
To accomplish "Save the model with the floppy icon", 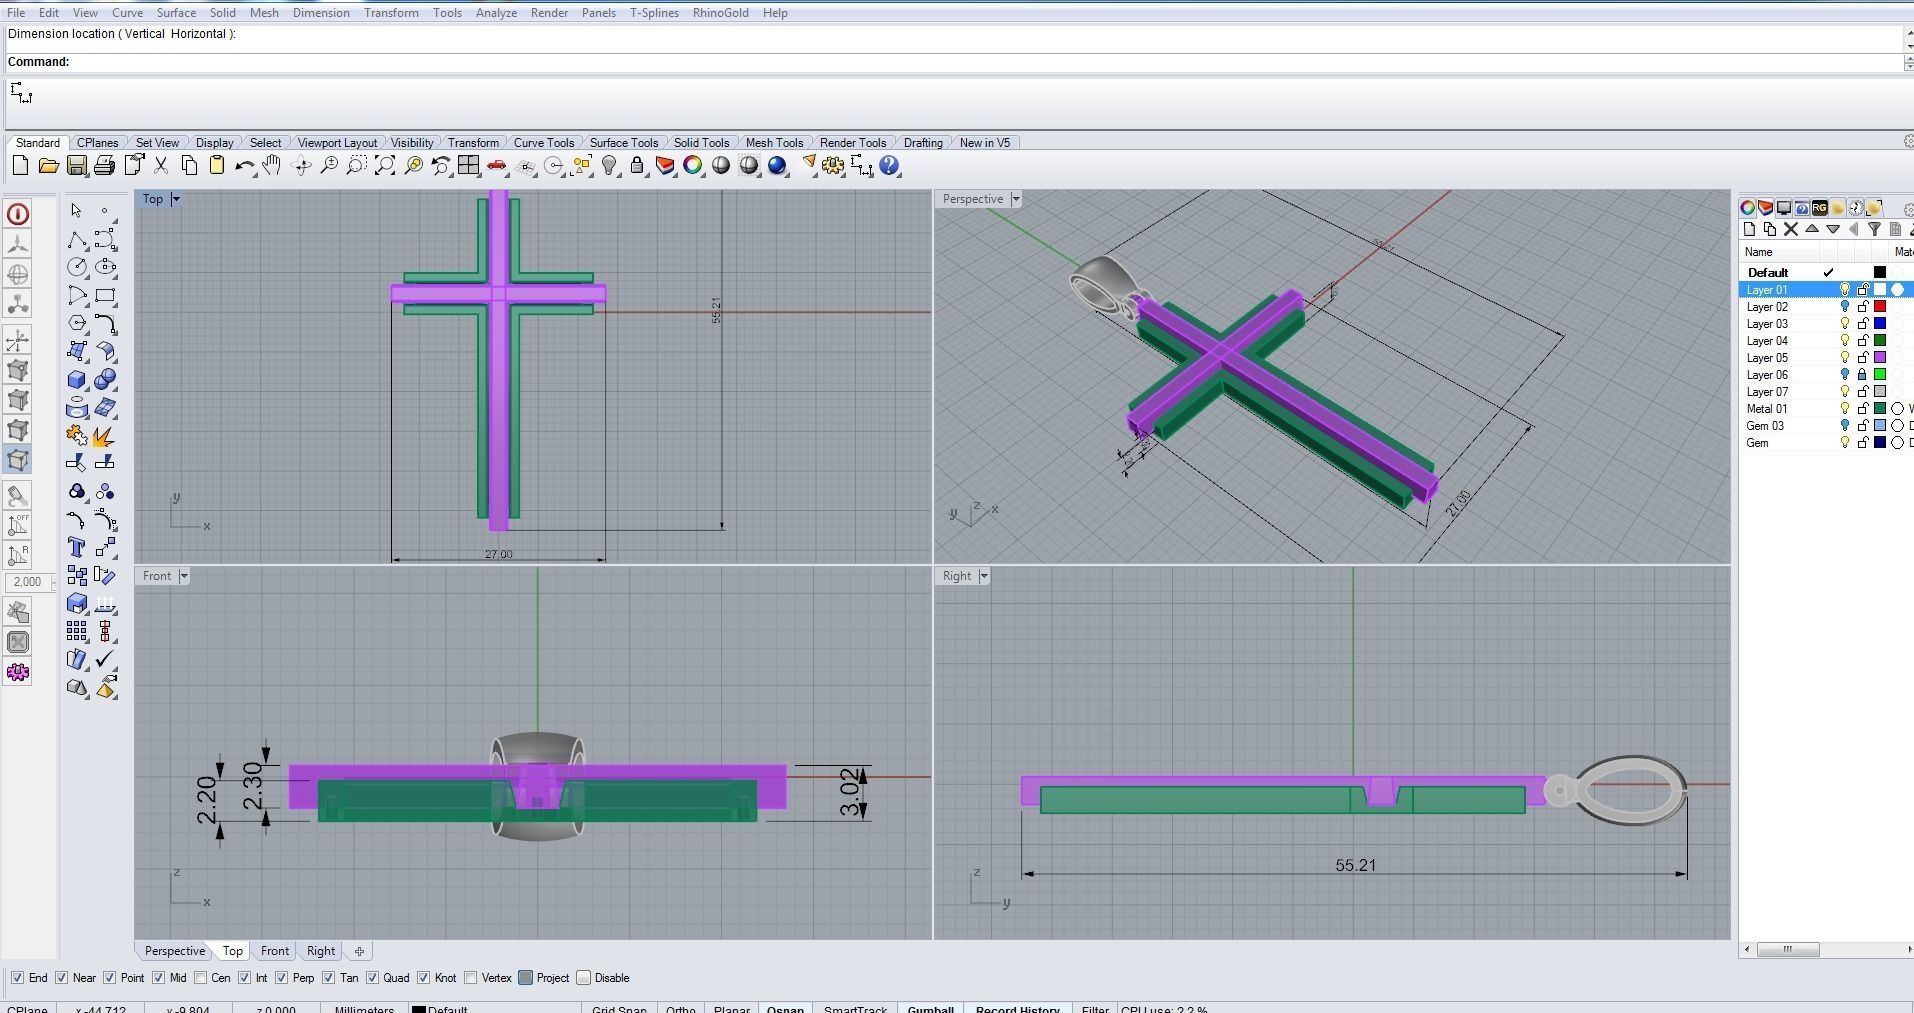I will tap(76, 166).
